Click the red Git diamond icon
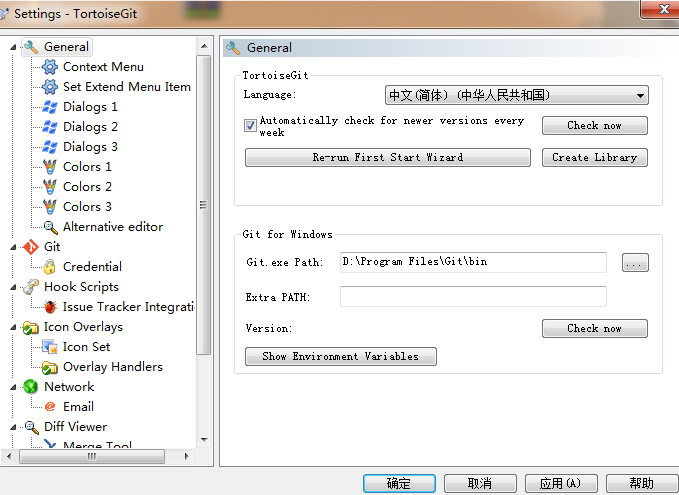 pyautogui.click(x=31, y=247)
